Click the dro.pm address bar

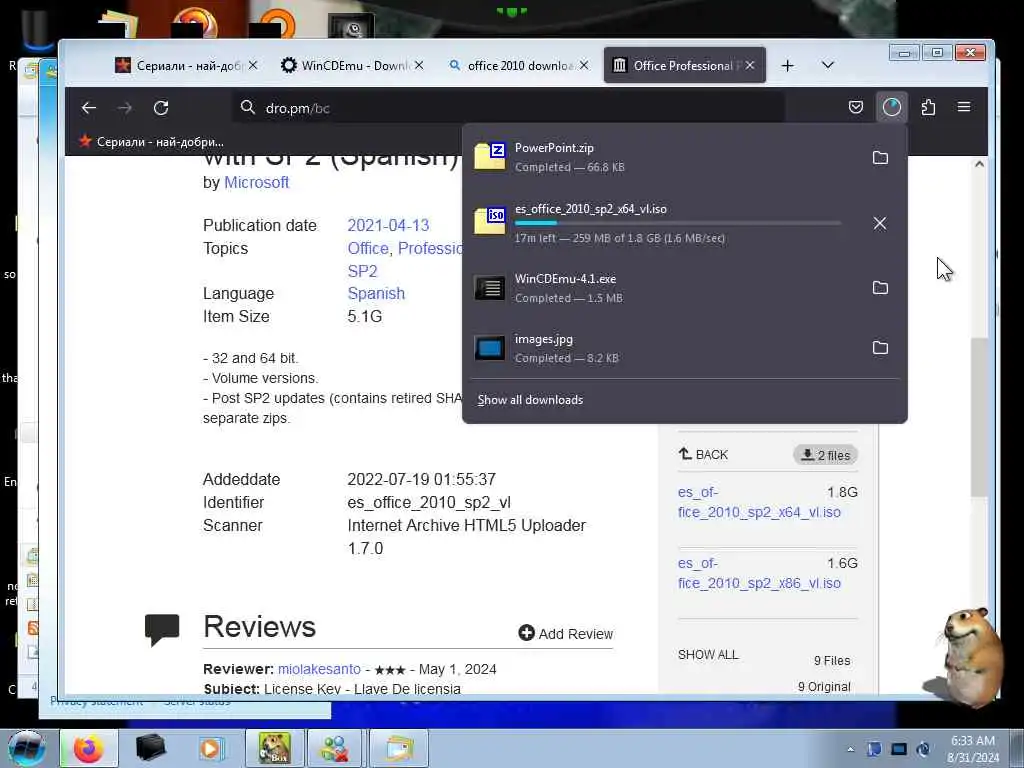point(509,108)
